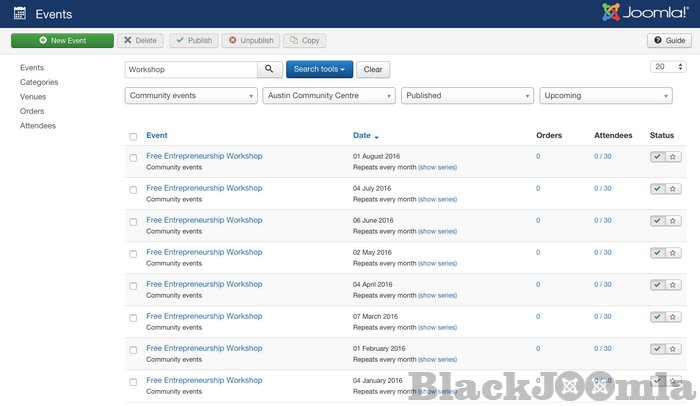Click show series link for 04 April 2016
This screenshot has width=700, height=406.
437,295
